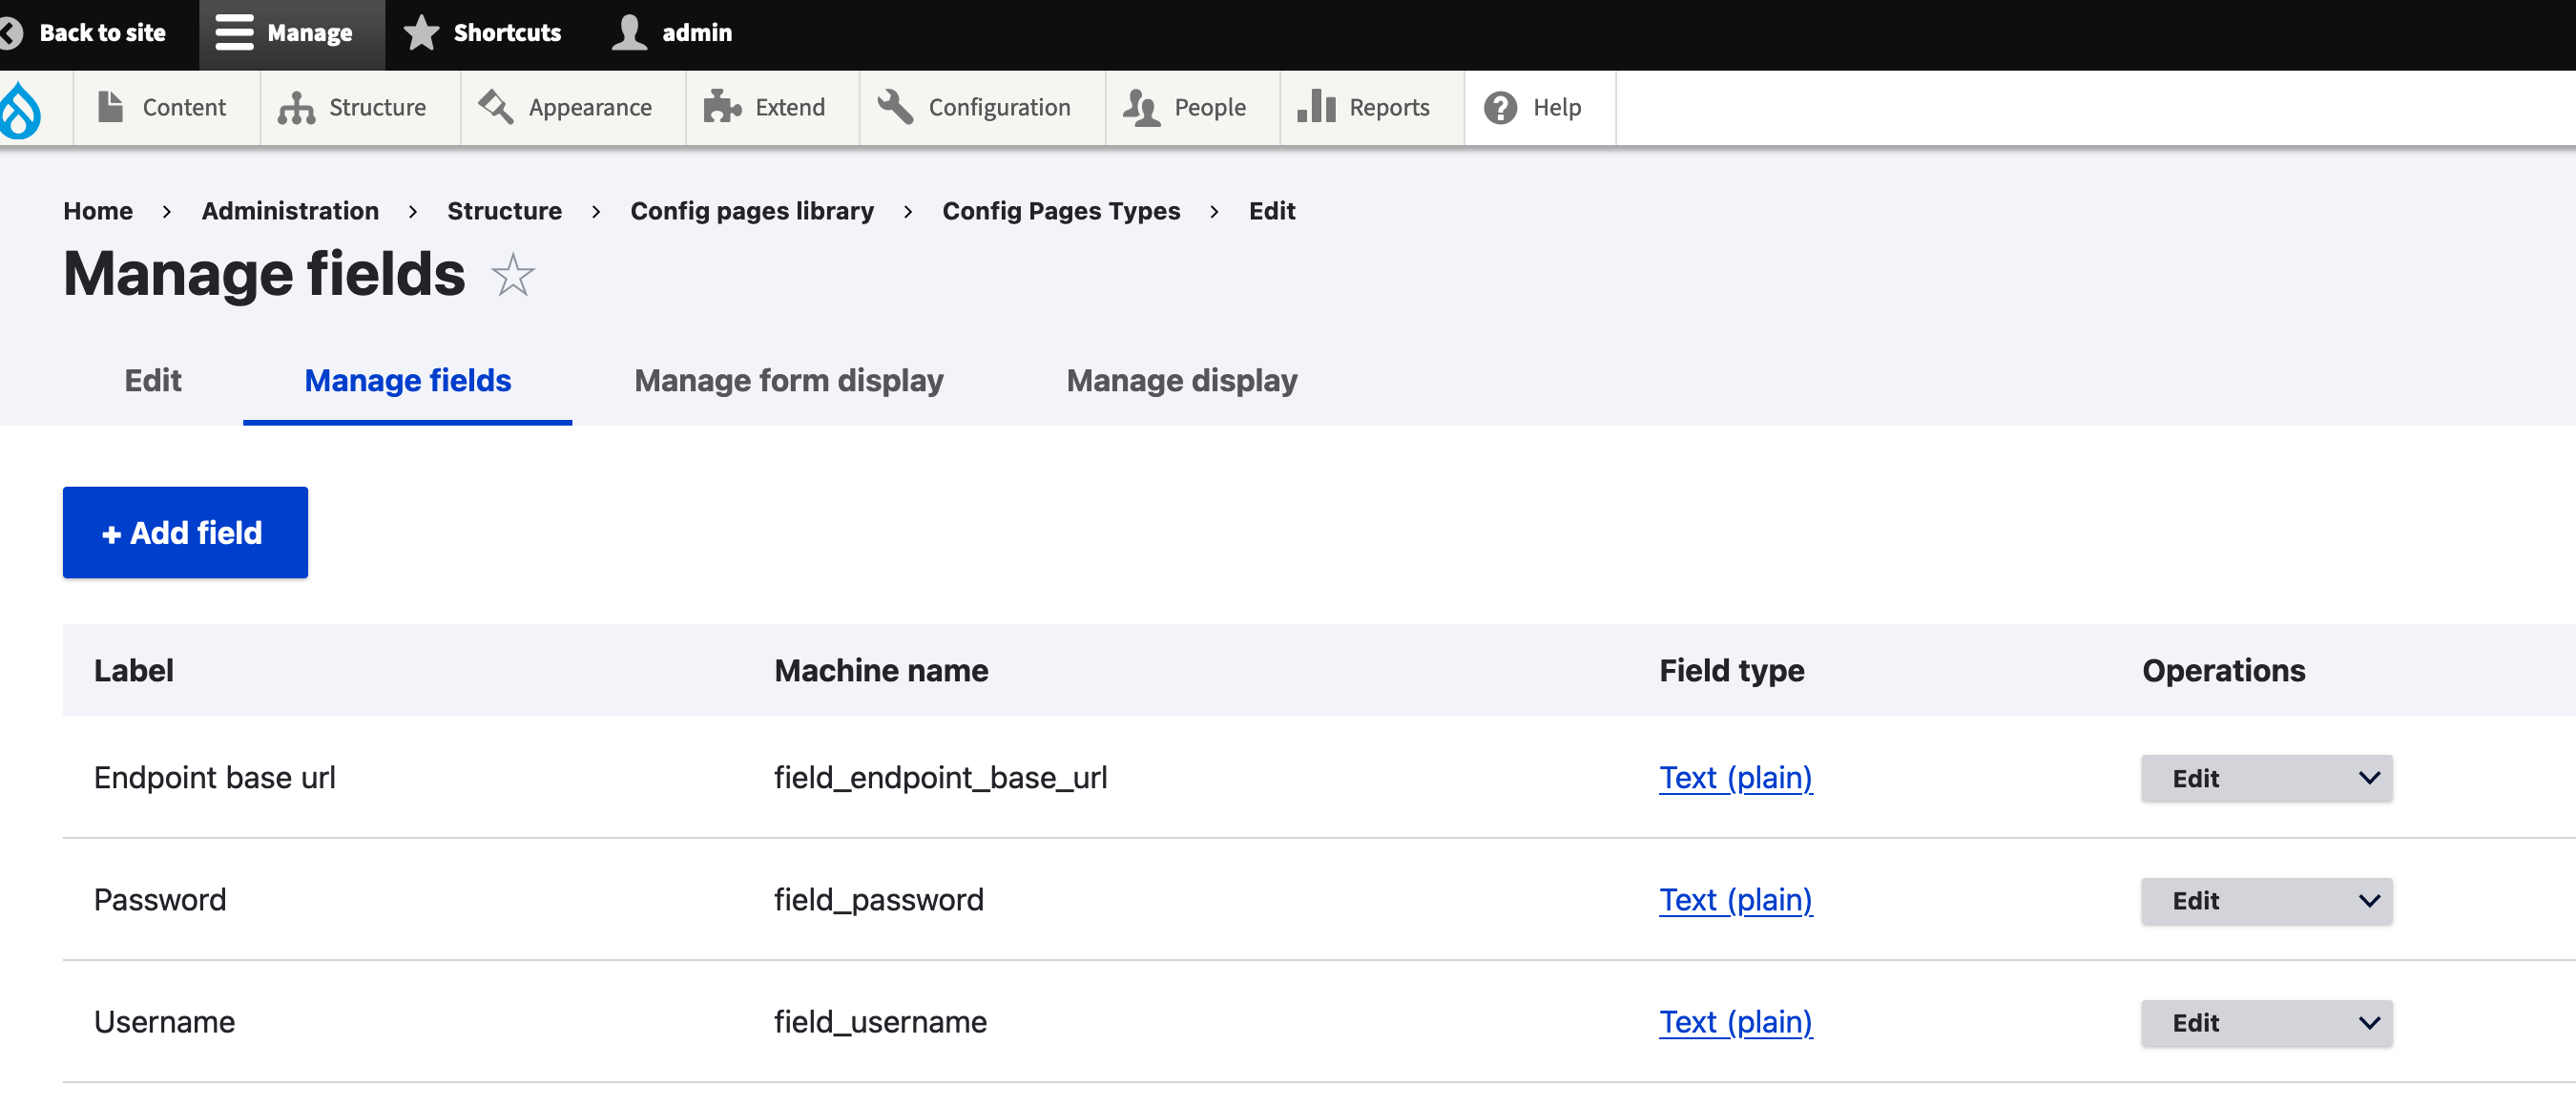This screenshot has height=1107, width=2576.
Task: Click the People users icon
Action: (1141, 107)
